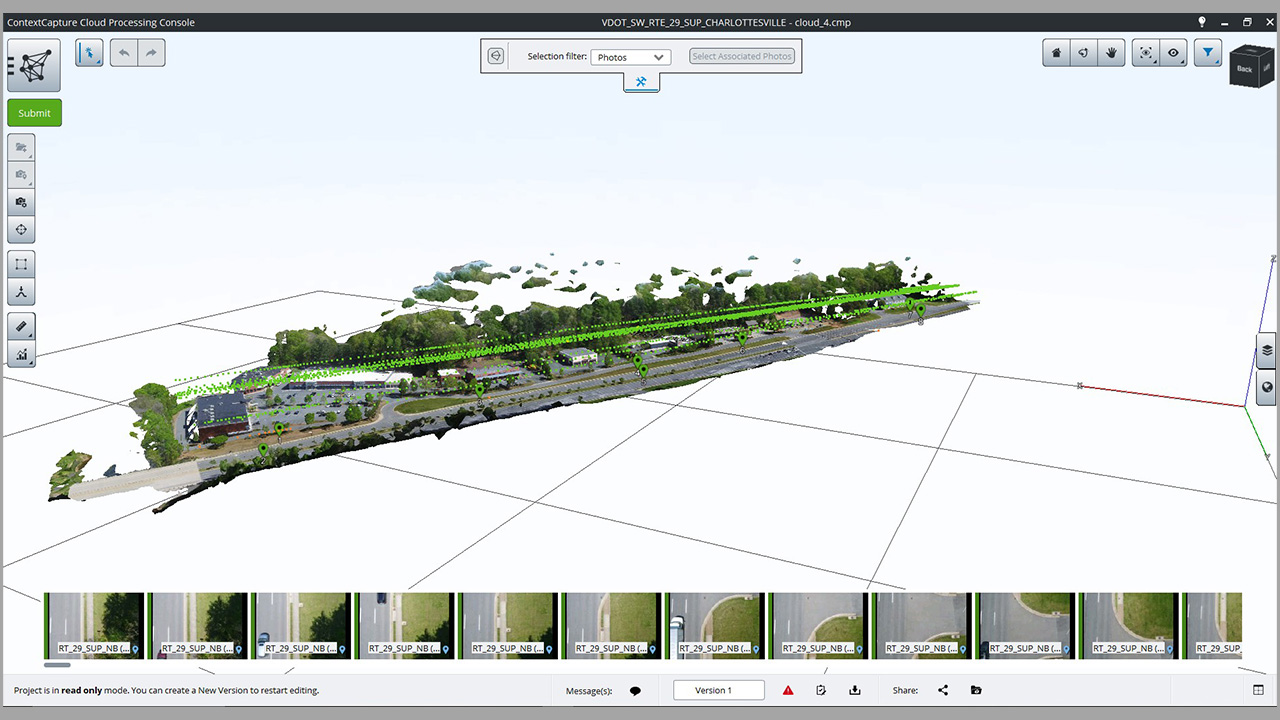
Task: Toggle the visibility eye options
Action: click(x=1174, y=53)
